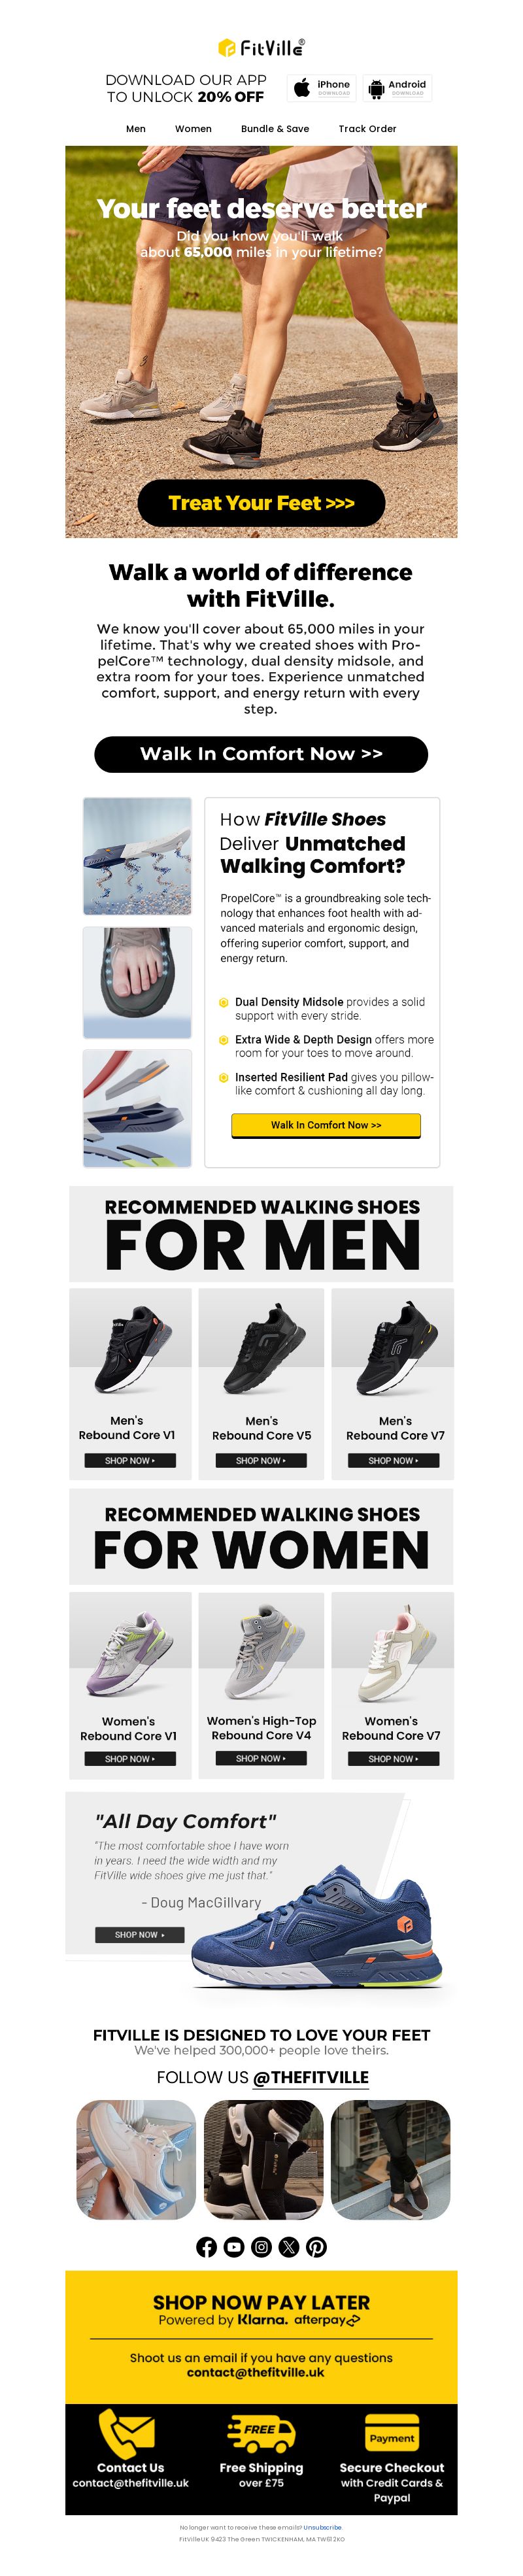The image size is (523, 2576).
Task: Open the PropelCore sole springs thumbnail
Action: (137, 856)
